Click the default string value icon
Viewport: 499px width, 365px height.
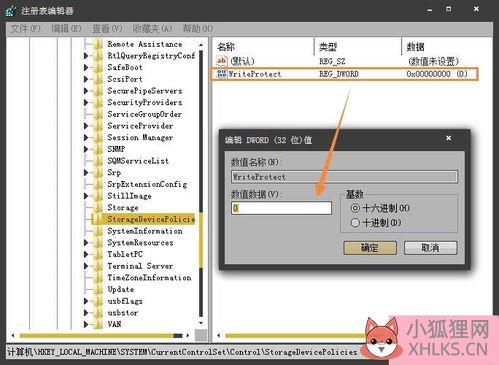pos(221,60)
